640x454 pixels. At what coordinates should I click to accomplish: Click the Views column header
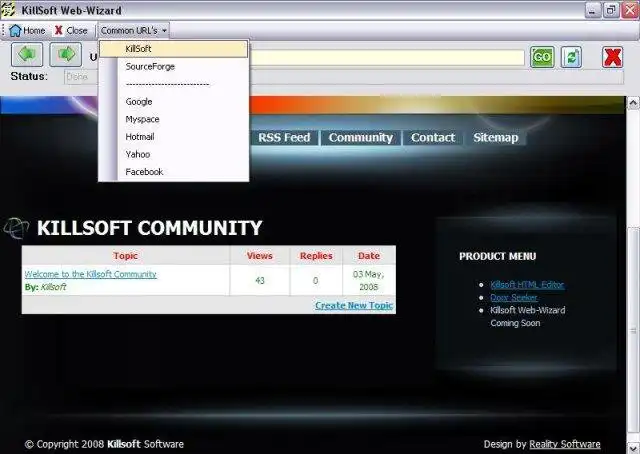[x=260, y=256]
